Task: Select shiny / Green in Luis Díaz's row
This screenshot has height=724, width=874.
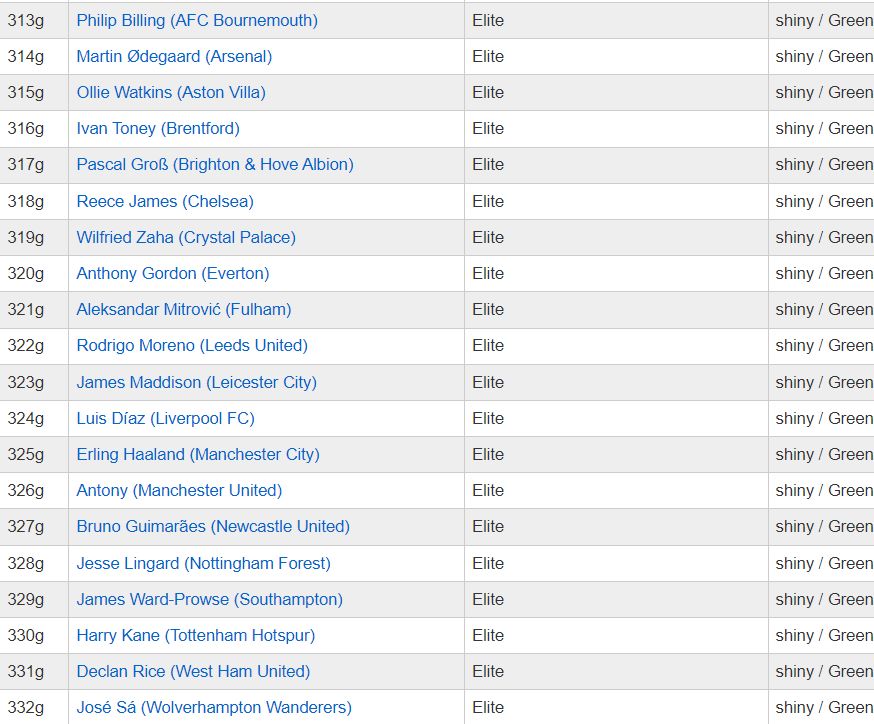Action: pyautogui.click(x=824, y=419)
